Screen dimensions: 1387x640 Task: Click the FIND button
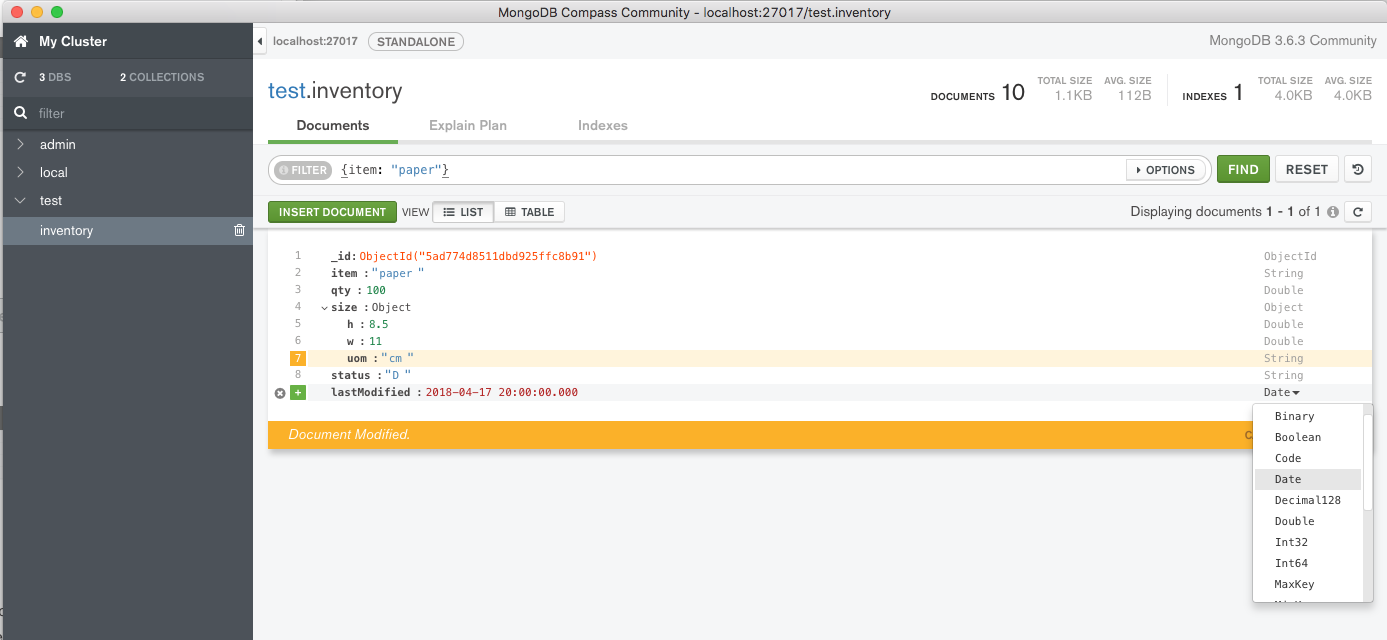[x=1243, y=169]
